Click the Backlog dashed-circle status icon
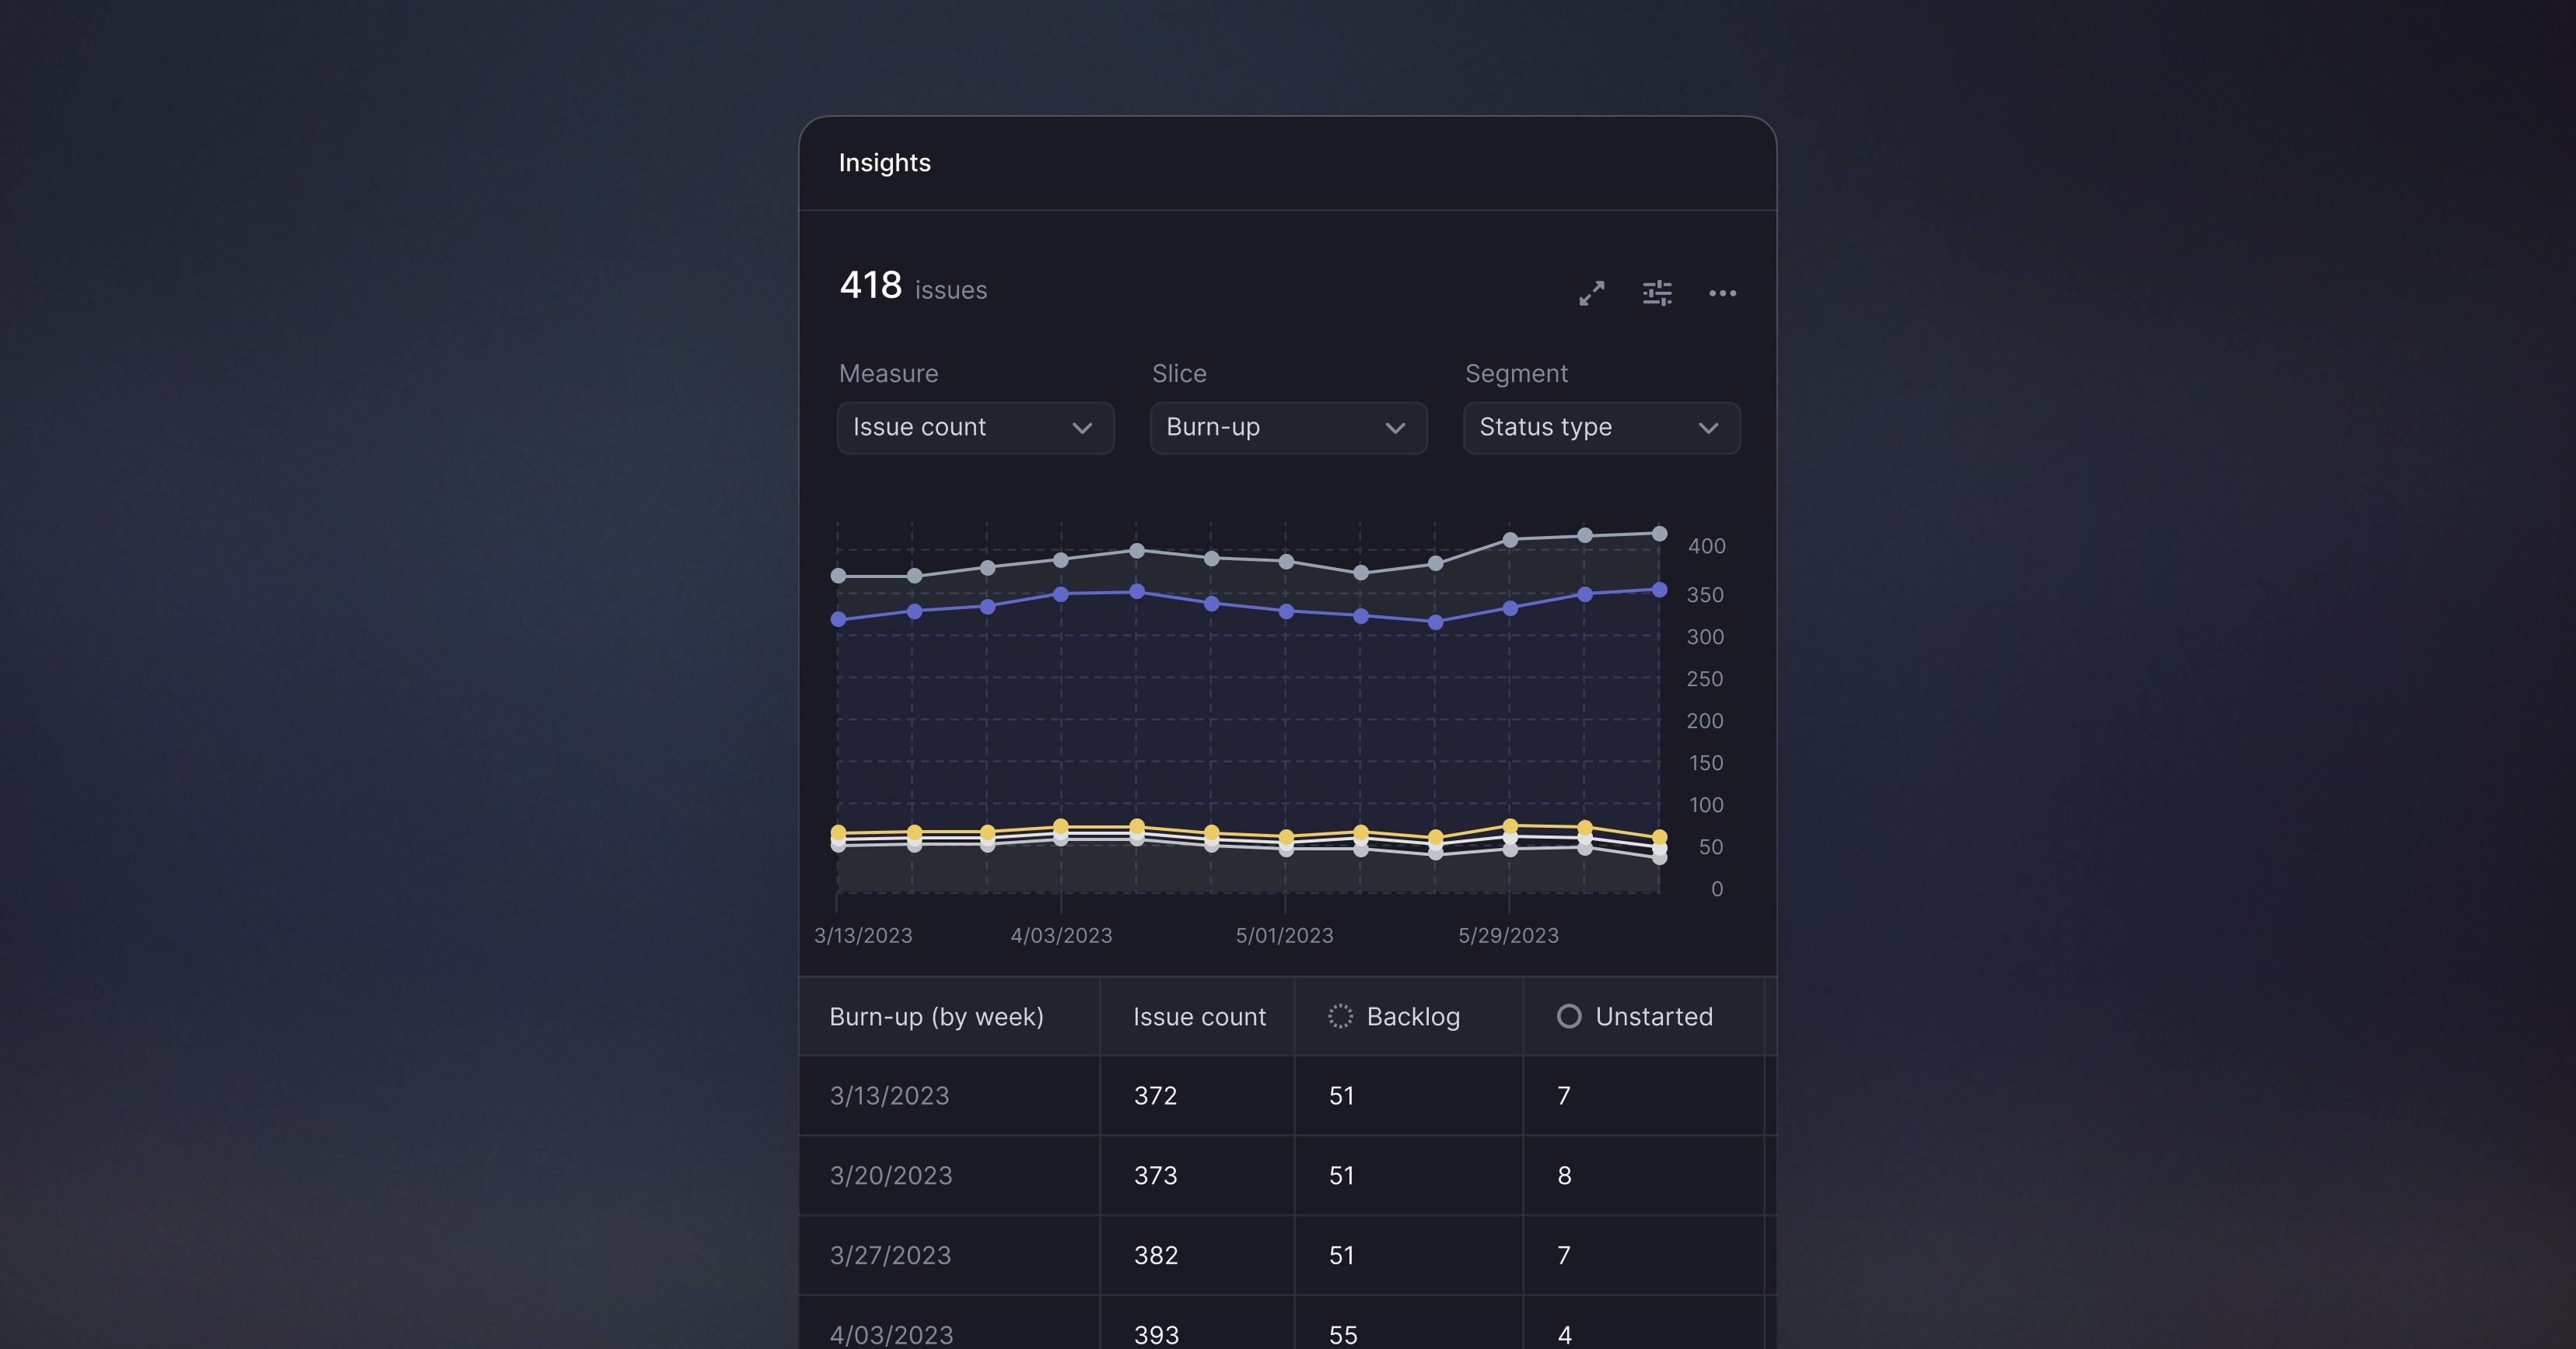The width and height of the screenshot is (2576, 1349). tap(1340, 1016)
